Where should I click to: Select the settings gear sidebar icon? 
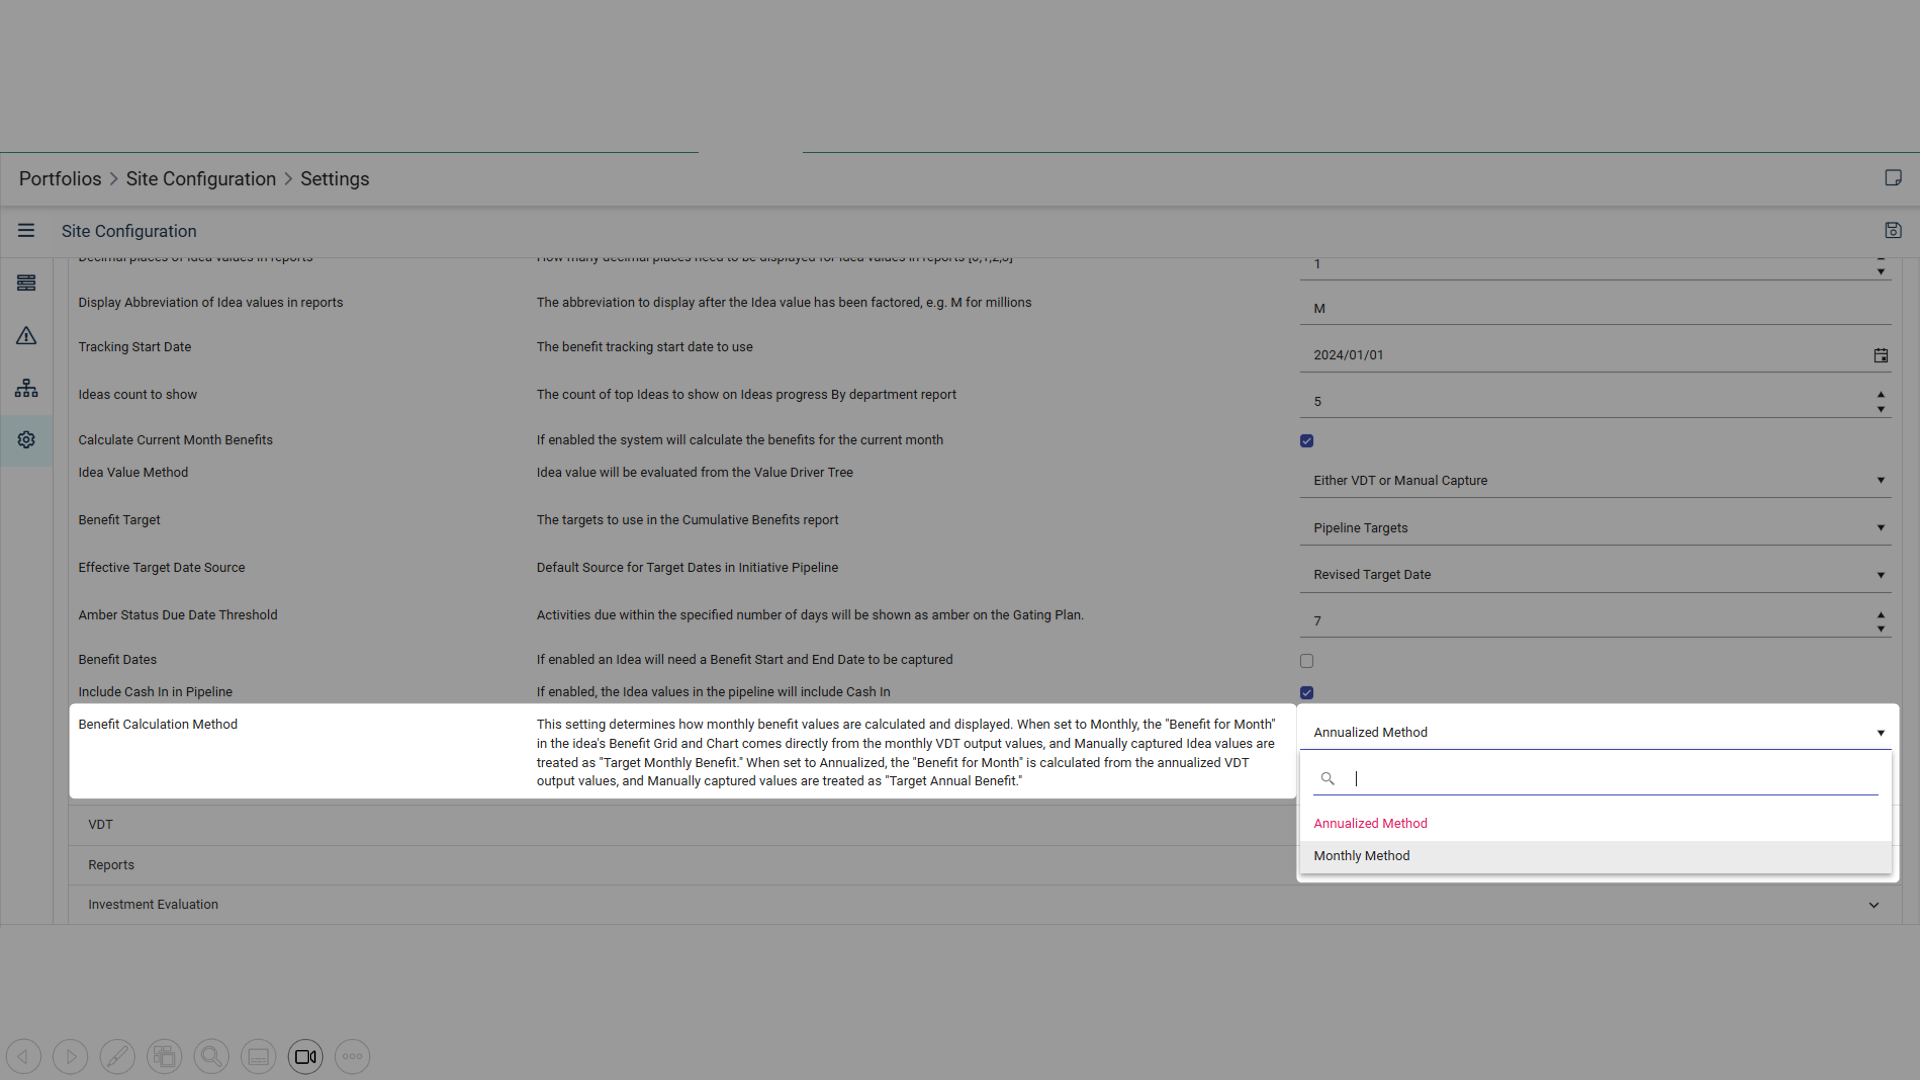pyautogui.click(x=26, y=440)
